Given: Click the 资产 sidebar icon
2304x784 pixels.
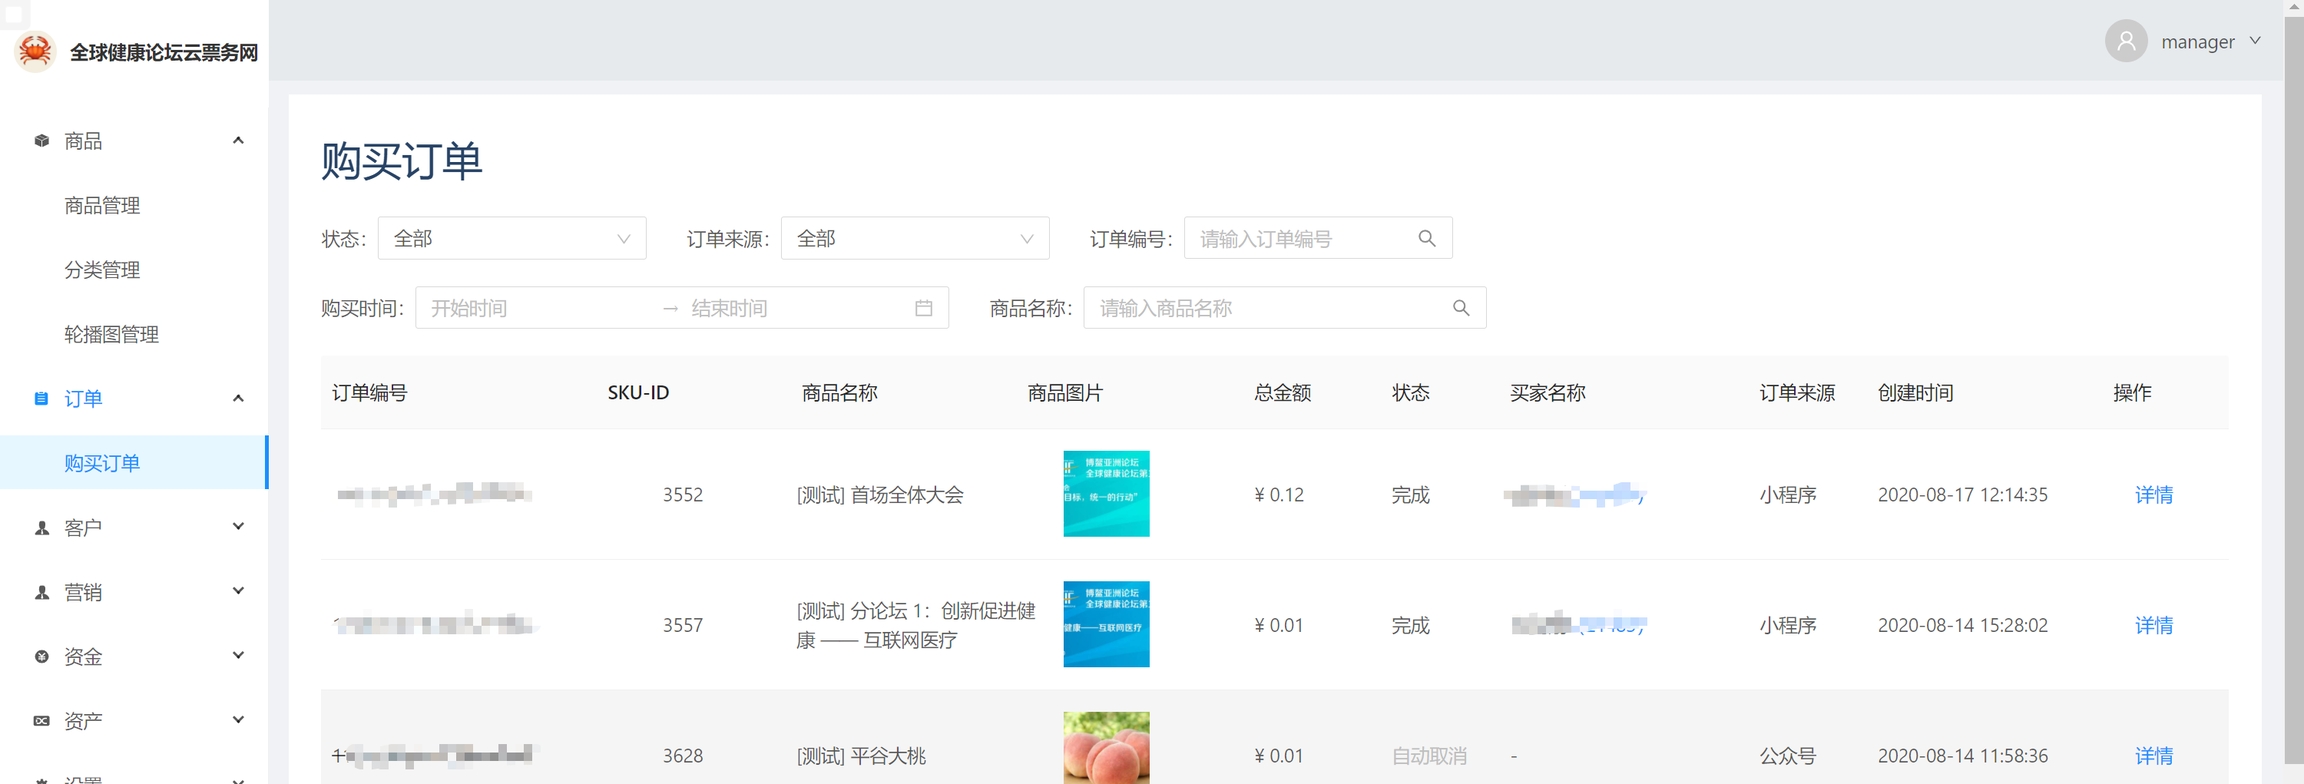Looking at the screenshot, I should point(42,721).
